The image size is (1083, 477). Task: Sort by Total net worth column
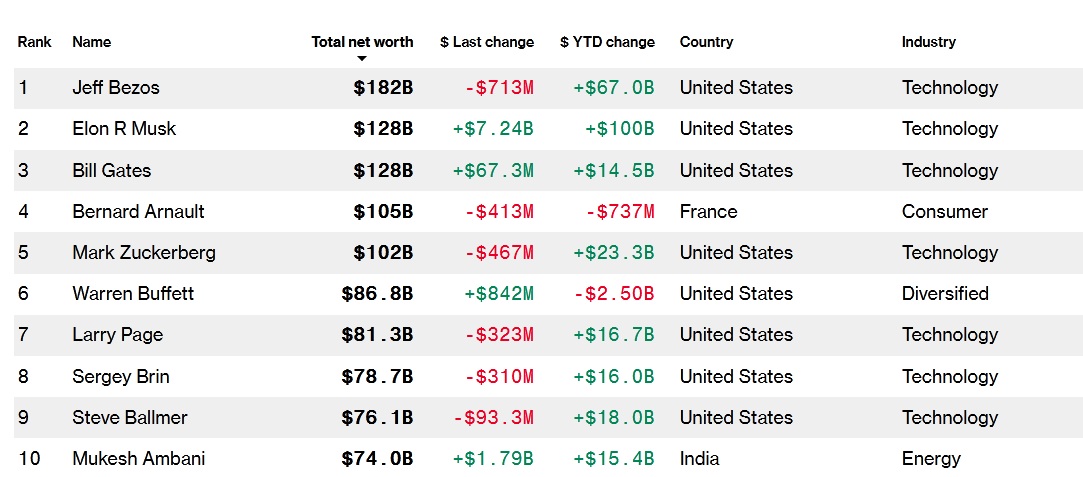362,42
